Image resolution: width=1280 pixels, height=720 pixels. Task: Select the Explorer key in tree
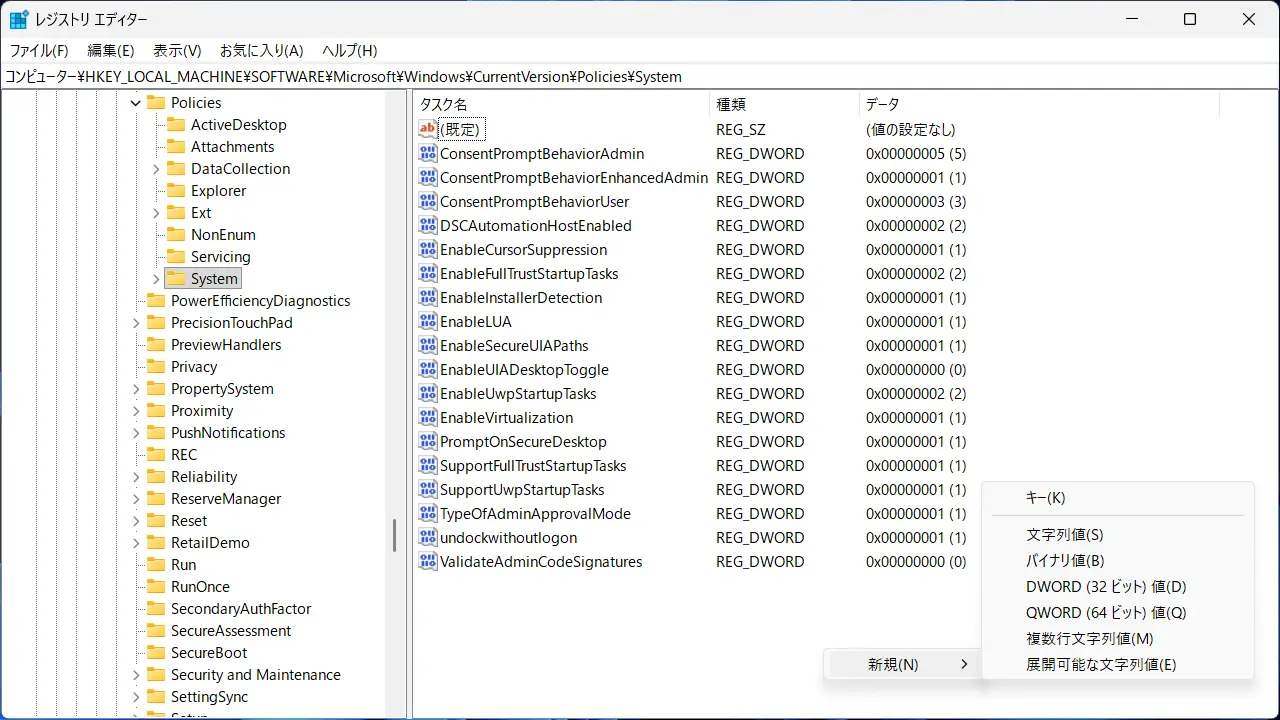point(218,190)
